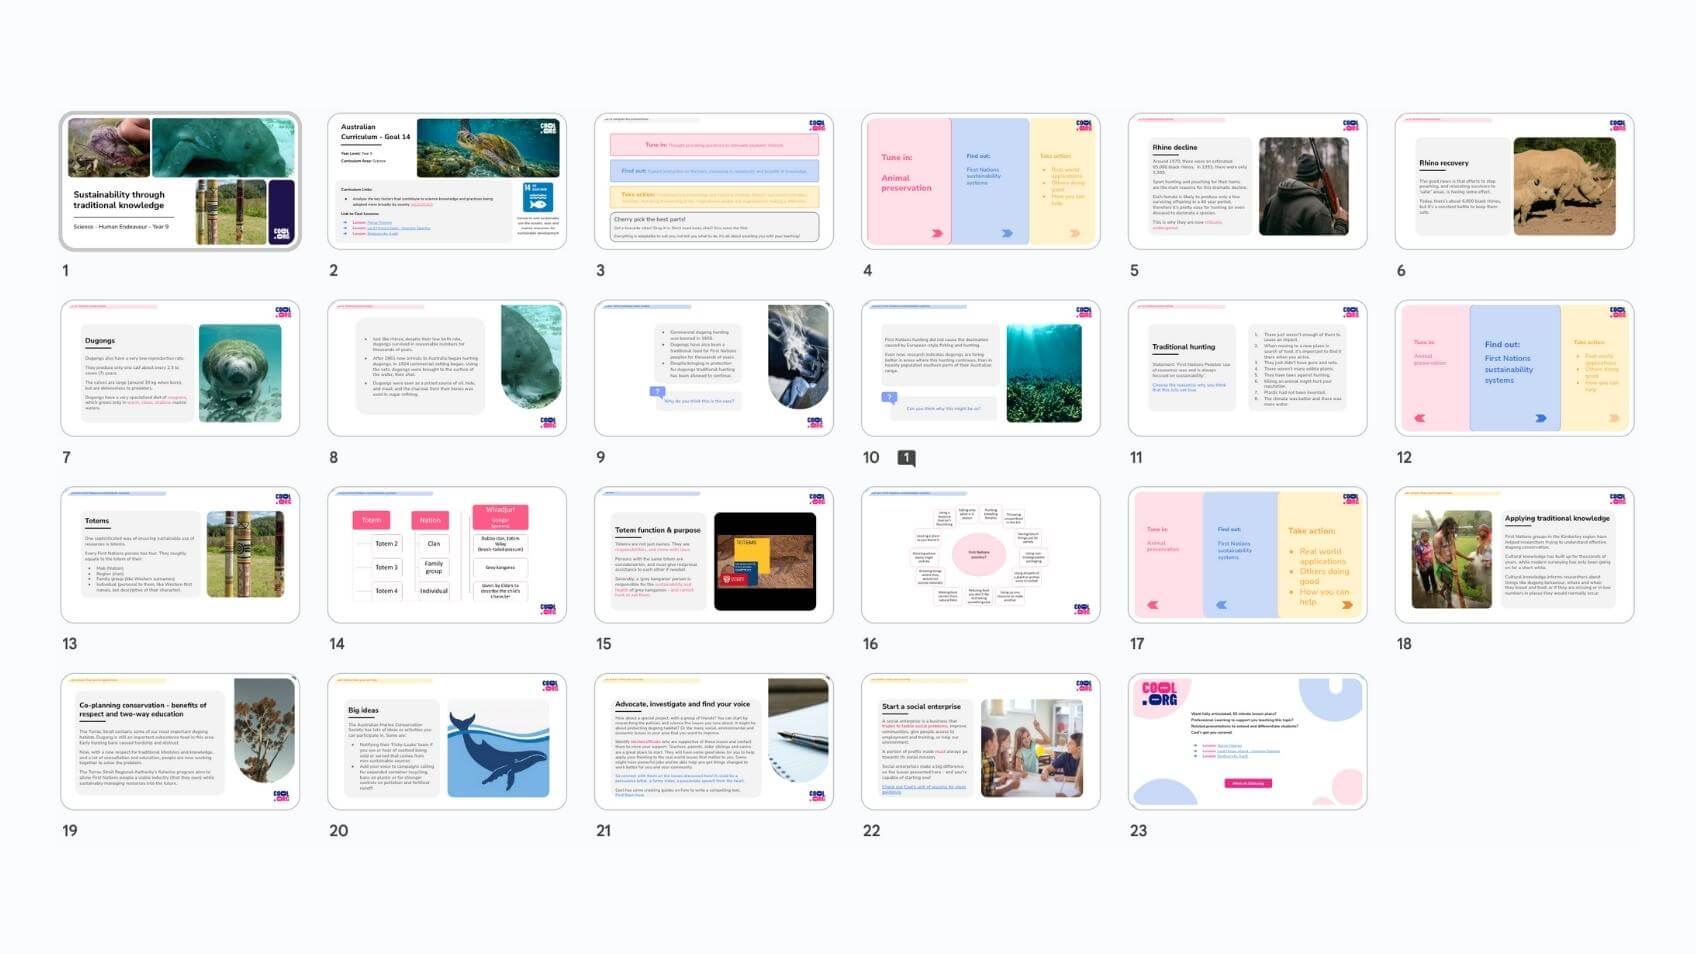The width and height of the screenshot is (1696, 954).
Task: Choose the 'Applying traditional knowledge' slide
Action: pos(1514,555)
